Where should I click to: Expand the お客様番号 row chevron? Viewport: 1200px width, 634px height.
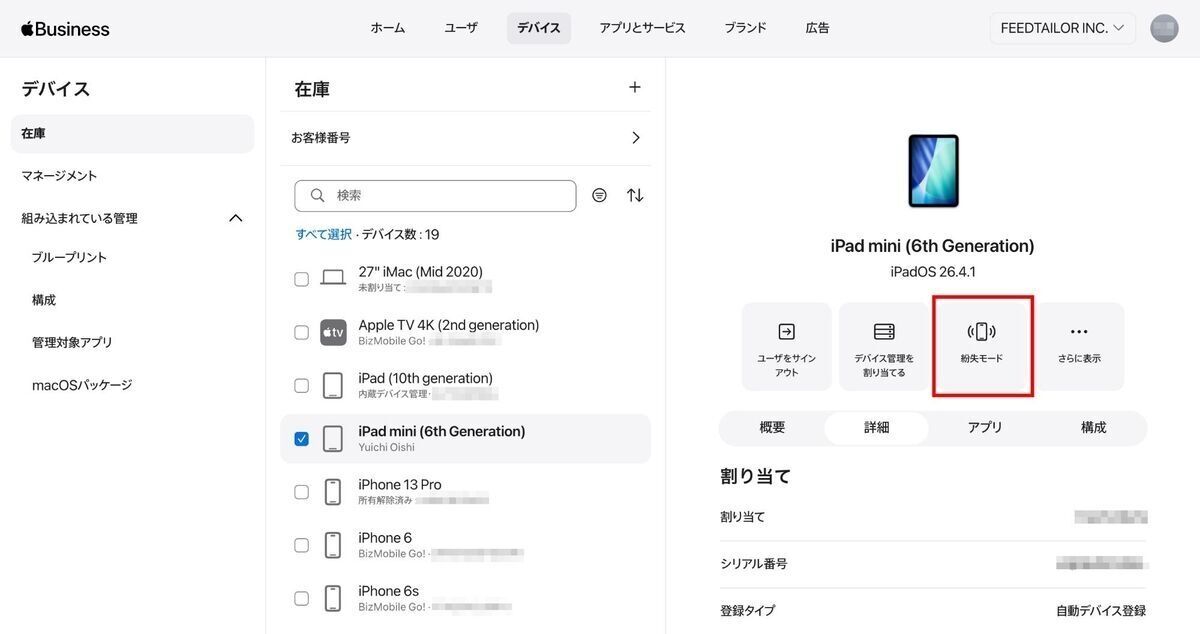[x=635, y=138]
